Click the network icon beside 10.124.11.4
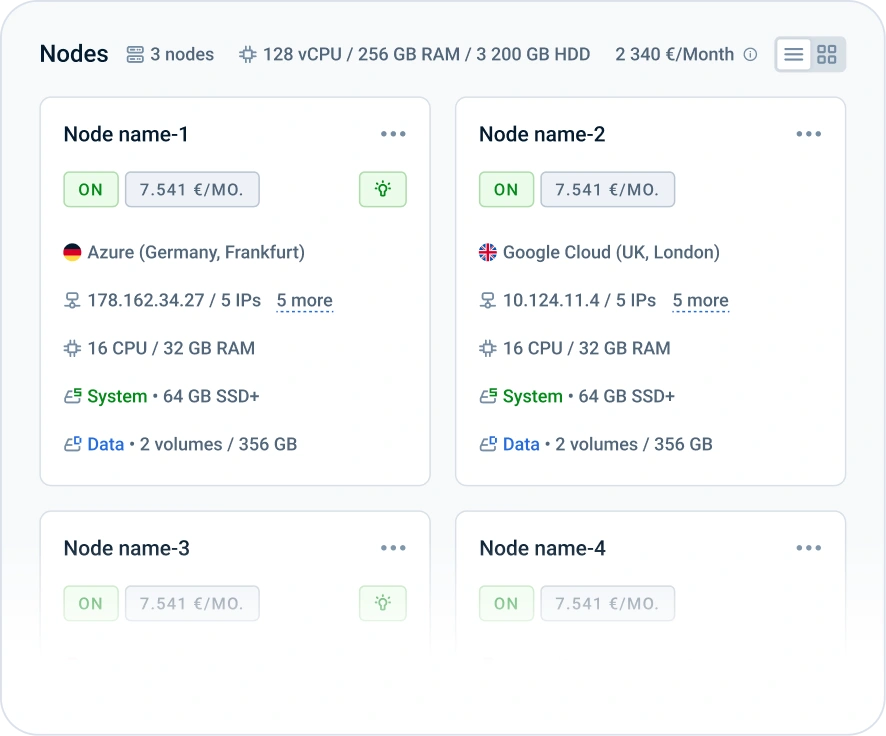Screen dimensions: 886x736 tap(487, 301)
